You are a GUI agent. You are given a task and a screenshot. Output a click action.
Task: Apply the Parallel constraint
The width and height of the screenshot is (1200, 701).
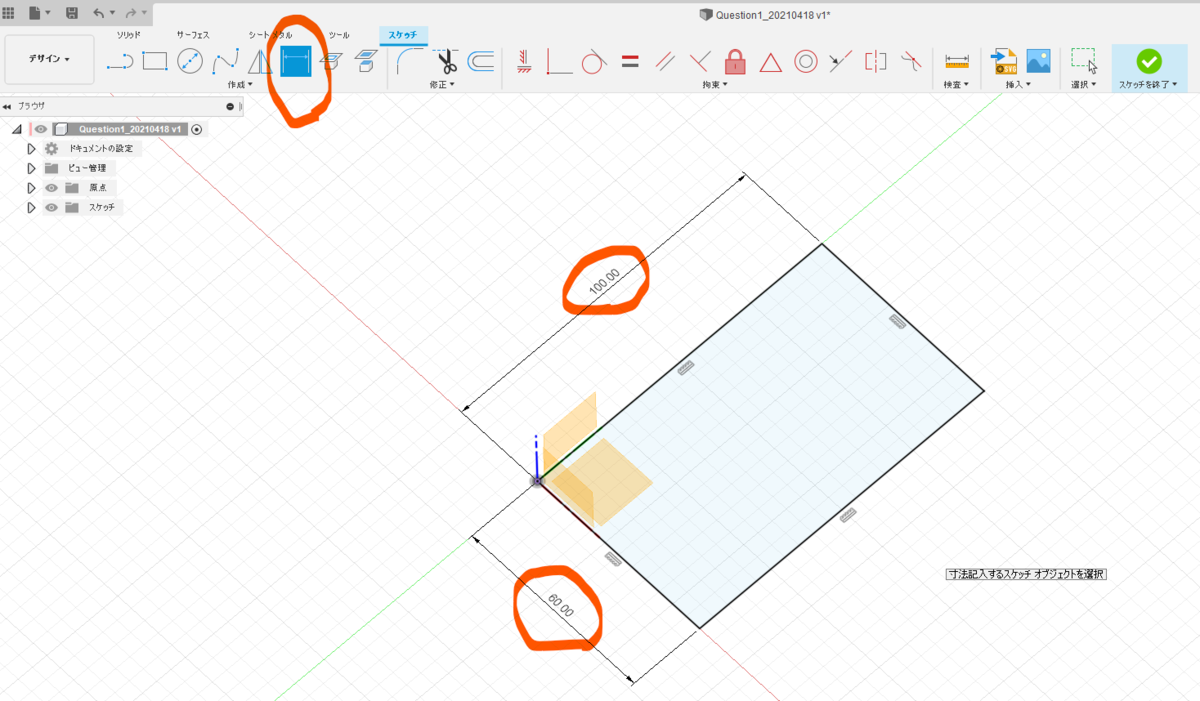pos(665,61)
